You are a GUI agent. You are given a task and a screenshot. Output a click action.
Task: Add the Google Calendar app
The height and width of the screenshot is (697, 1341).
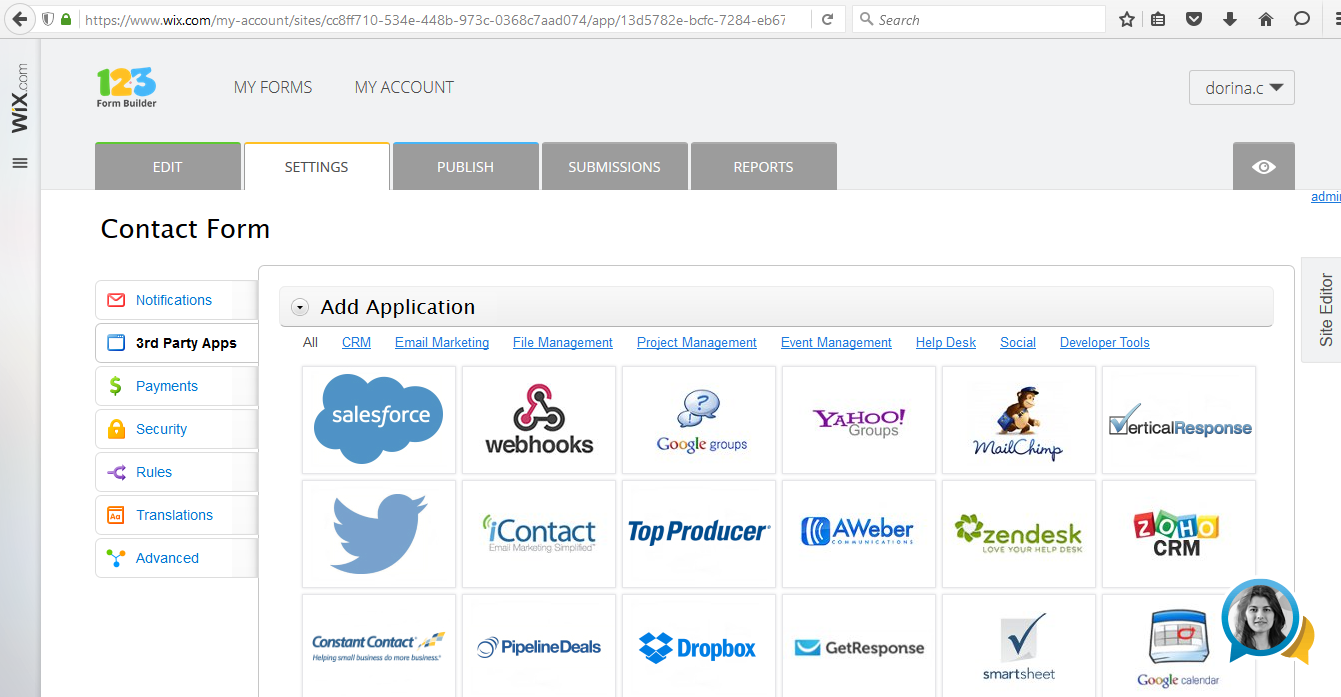point(1179,646)
